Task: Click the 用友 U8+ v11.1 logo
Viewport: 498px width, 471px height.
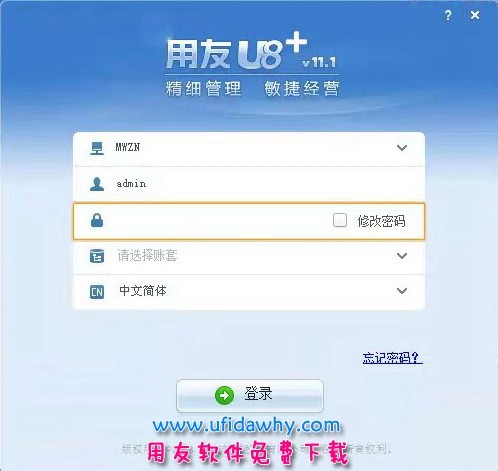Action: (x=252, y=51)
